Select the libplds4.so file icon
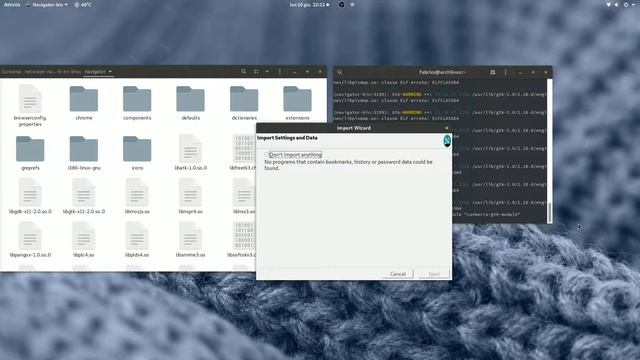640x360 pixels. pos(137,236)
